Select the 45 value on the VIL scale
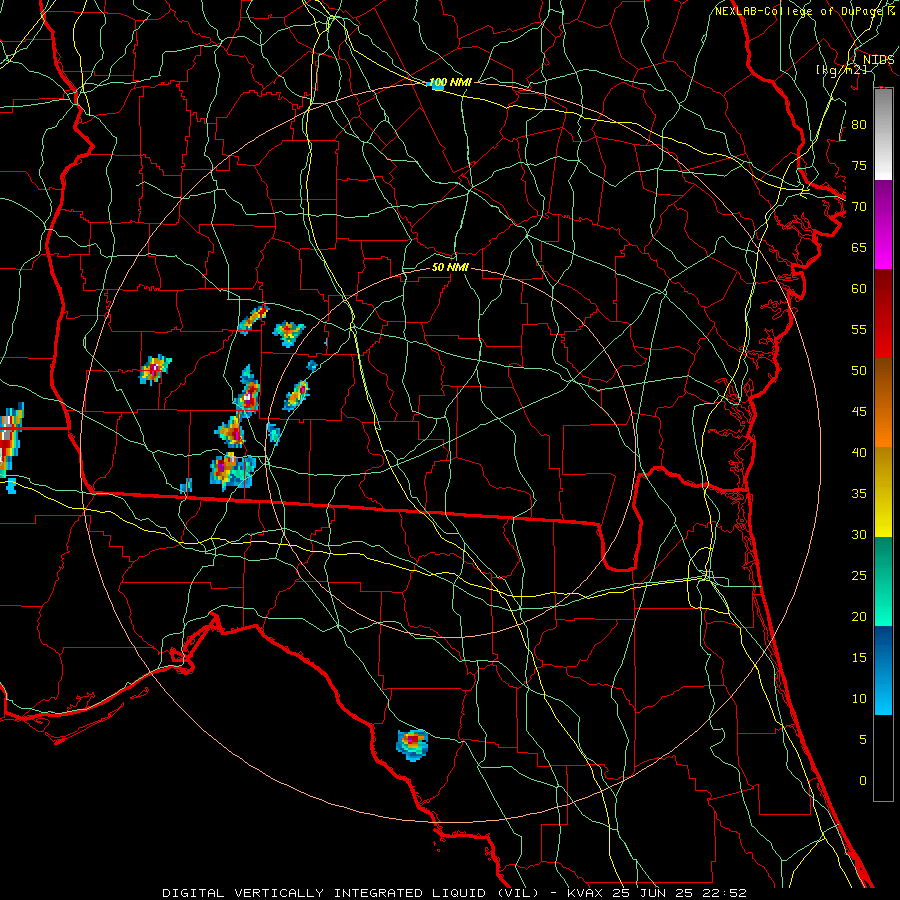Screen dimensions: 900x900 tap(859, 412)
